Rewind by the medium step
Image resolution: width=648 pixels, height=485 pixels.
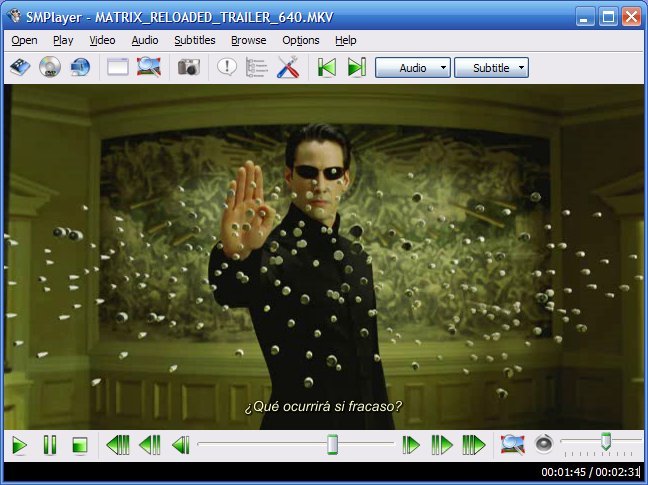click(x=150, y=445)
